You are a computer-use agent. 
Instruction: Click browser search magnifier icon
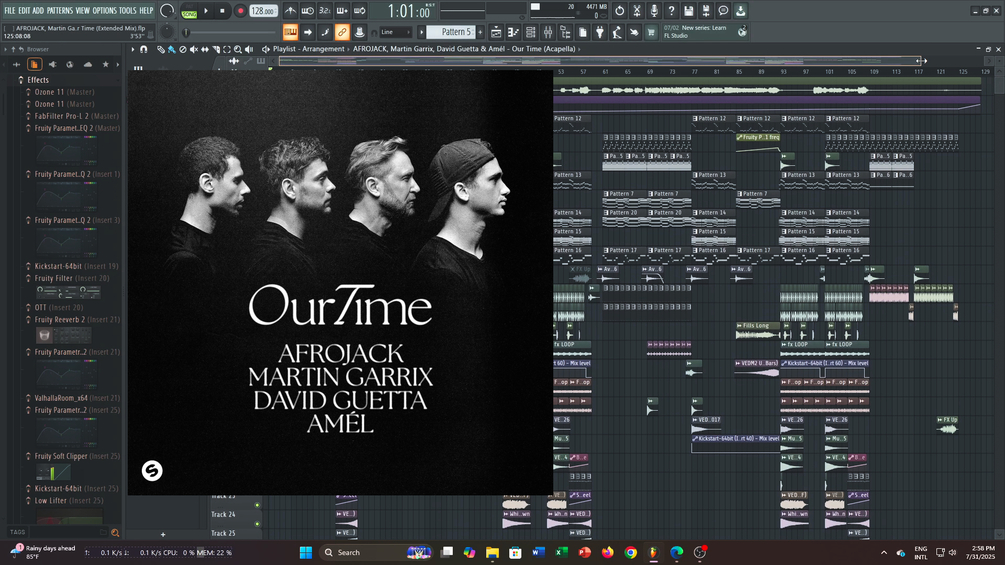115,532
